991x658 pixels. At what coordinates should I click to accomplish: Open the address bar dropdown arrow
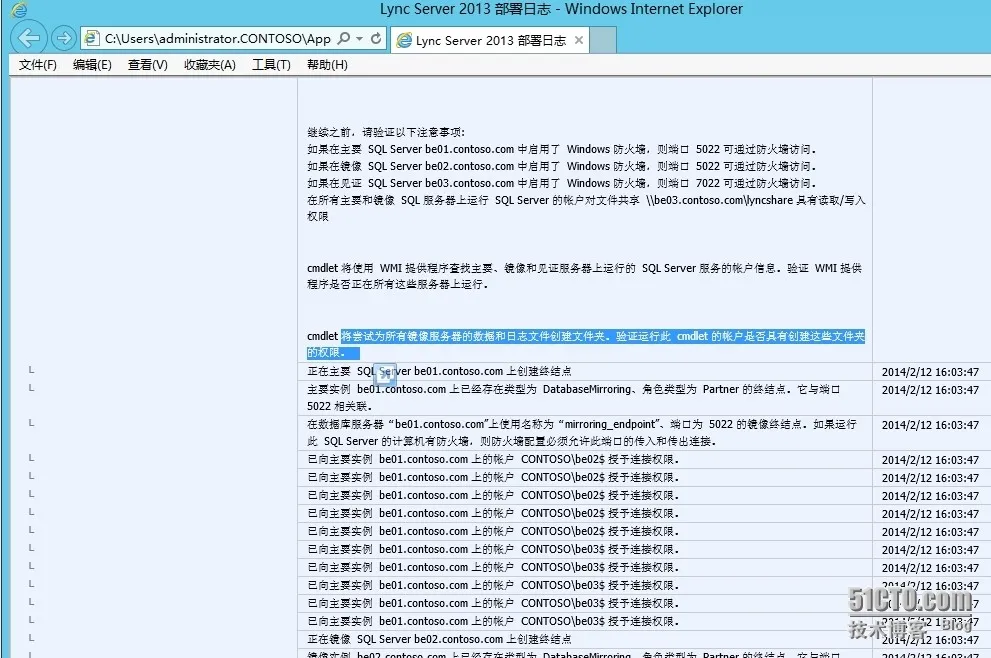(360, 39)
